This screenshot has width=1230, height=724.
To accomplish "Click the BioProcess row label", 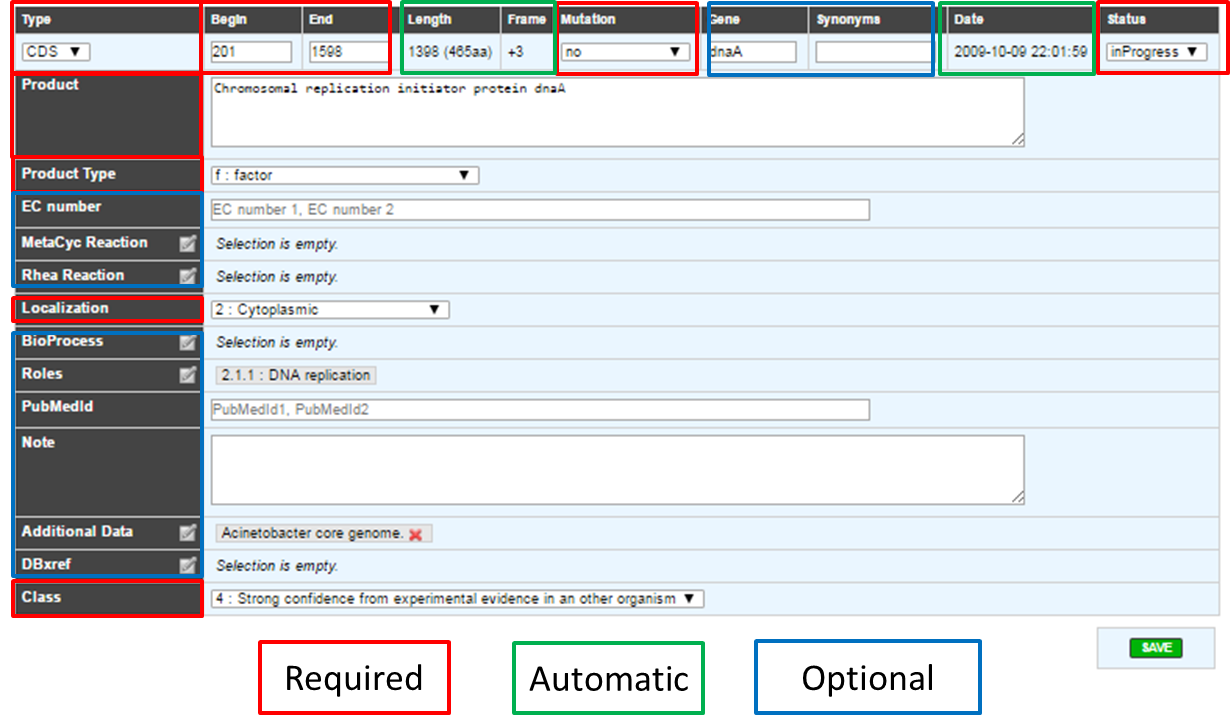I will 62,342.
